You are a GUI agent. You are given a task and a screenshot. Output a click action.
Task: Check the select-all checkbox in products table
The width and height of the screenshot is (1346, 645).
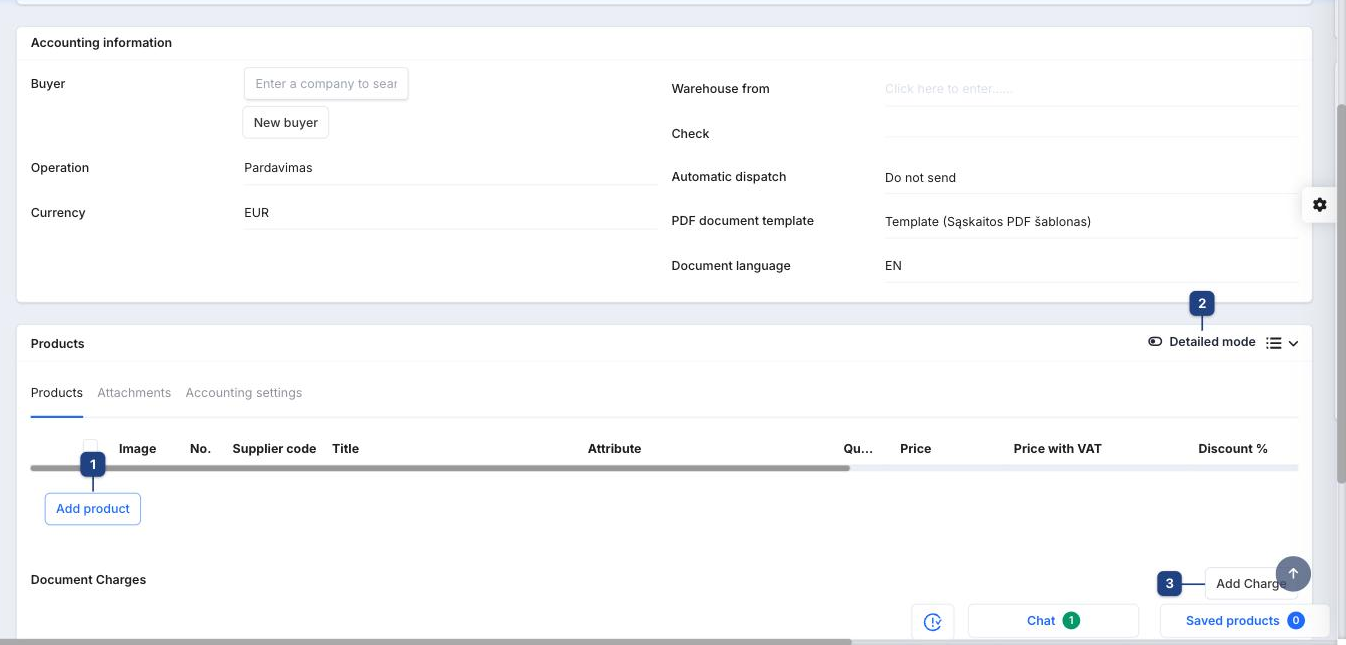[90, 447]
